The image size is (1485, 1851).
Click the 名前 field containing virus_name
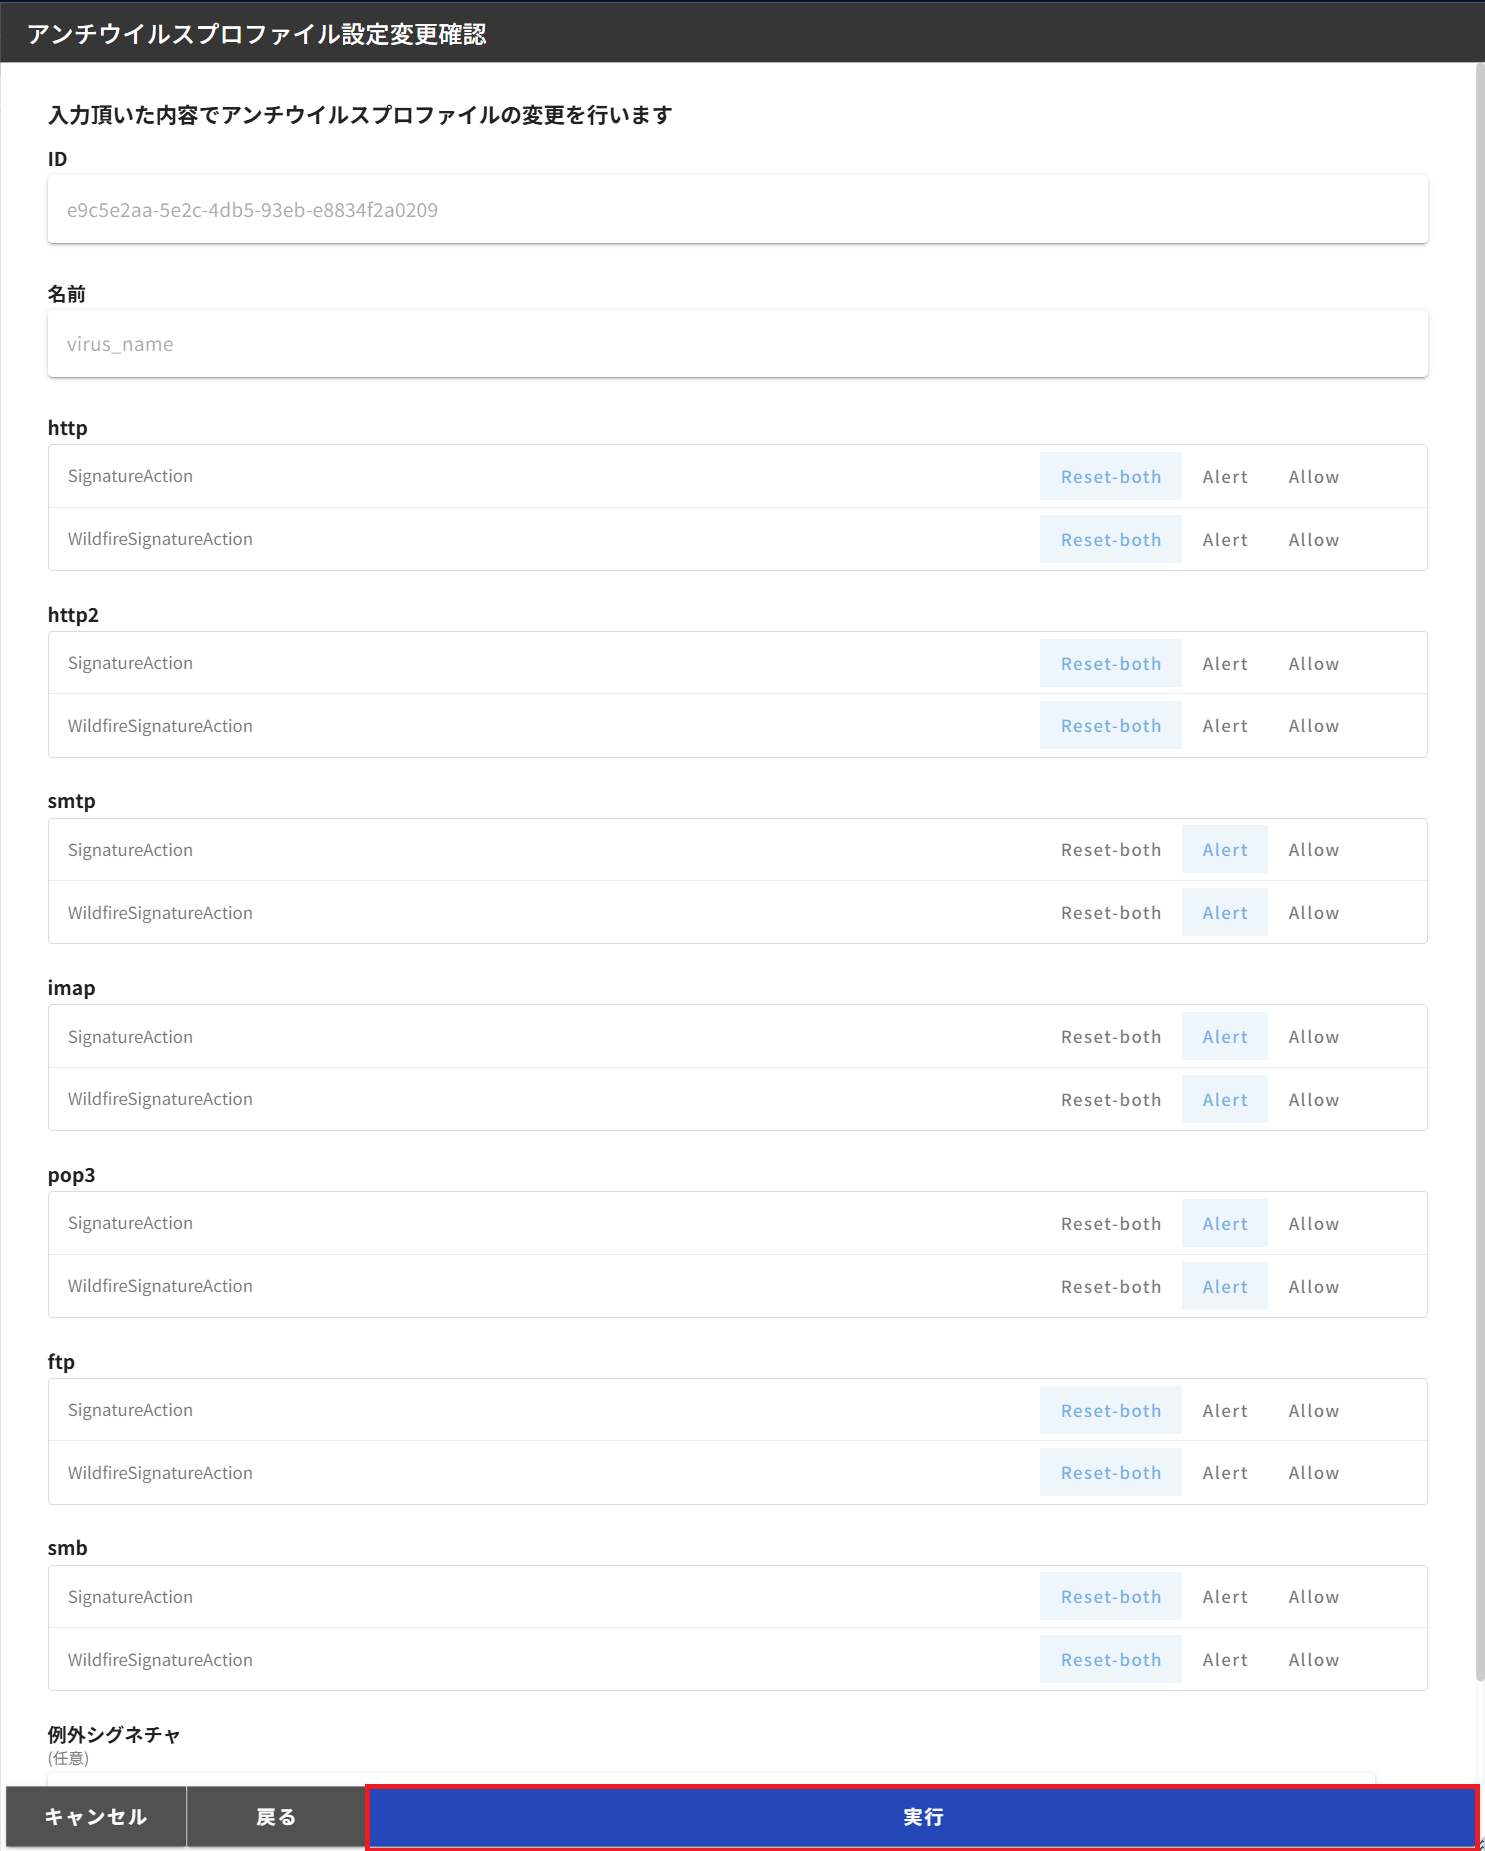coord(737,344)
